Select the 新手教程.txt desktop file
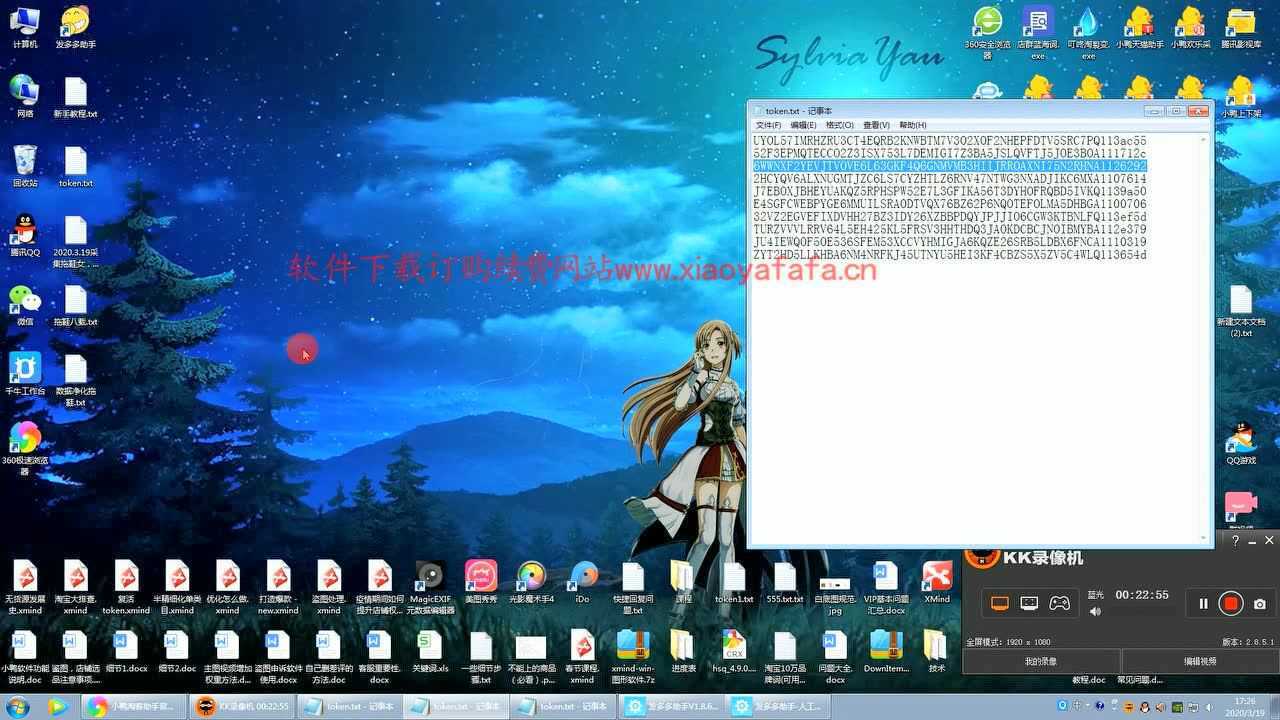This screenshot has height=720, width=1280. pos(76,96)
